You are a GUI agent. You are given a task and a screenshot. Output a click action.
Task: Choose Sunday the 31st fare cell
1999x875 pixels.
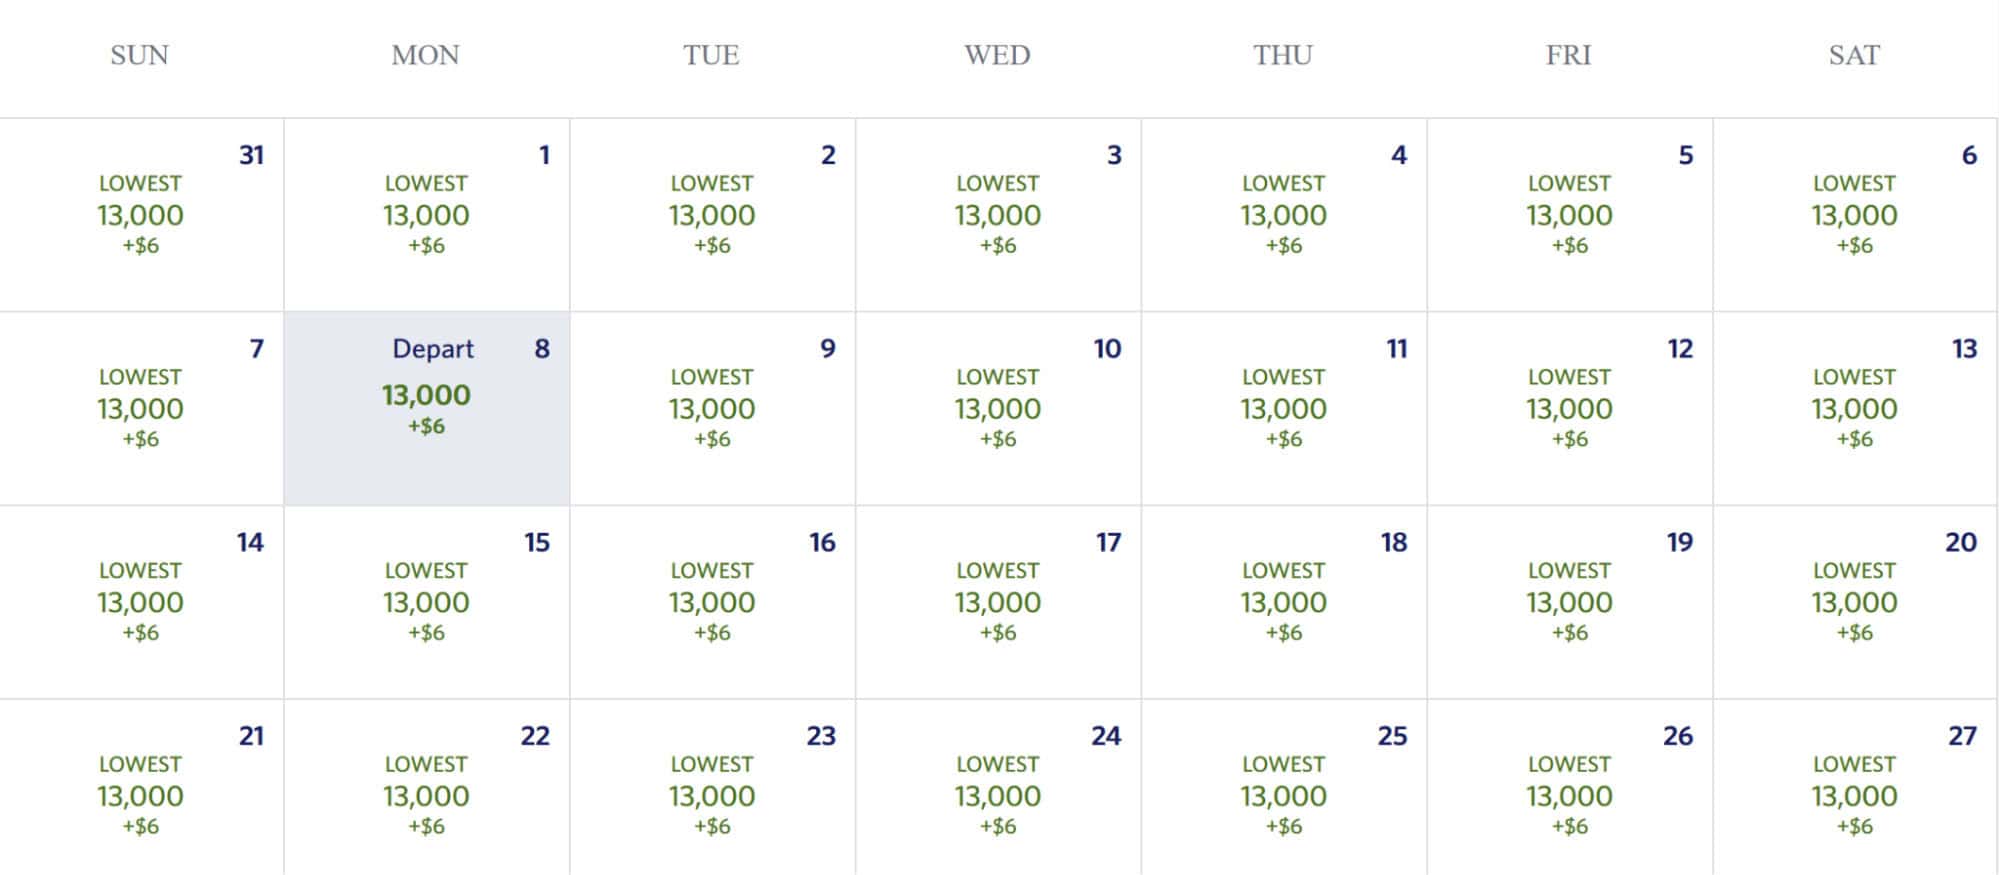tap(141, 215)
